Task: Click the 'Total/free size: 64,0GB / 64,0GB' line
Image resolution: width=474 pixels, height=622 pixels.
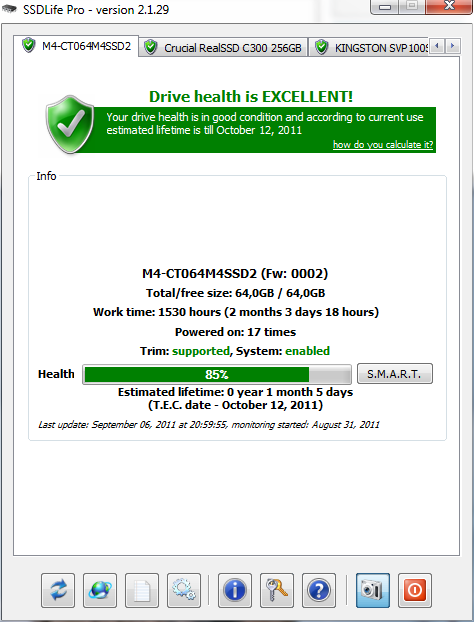Action: [236, 293]
